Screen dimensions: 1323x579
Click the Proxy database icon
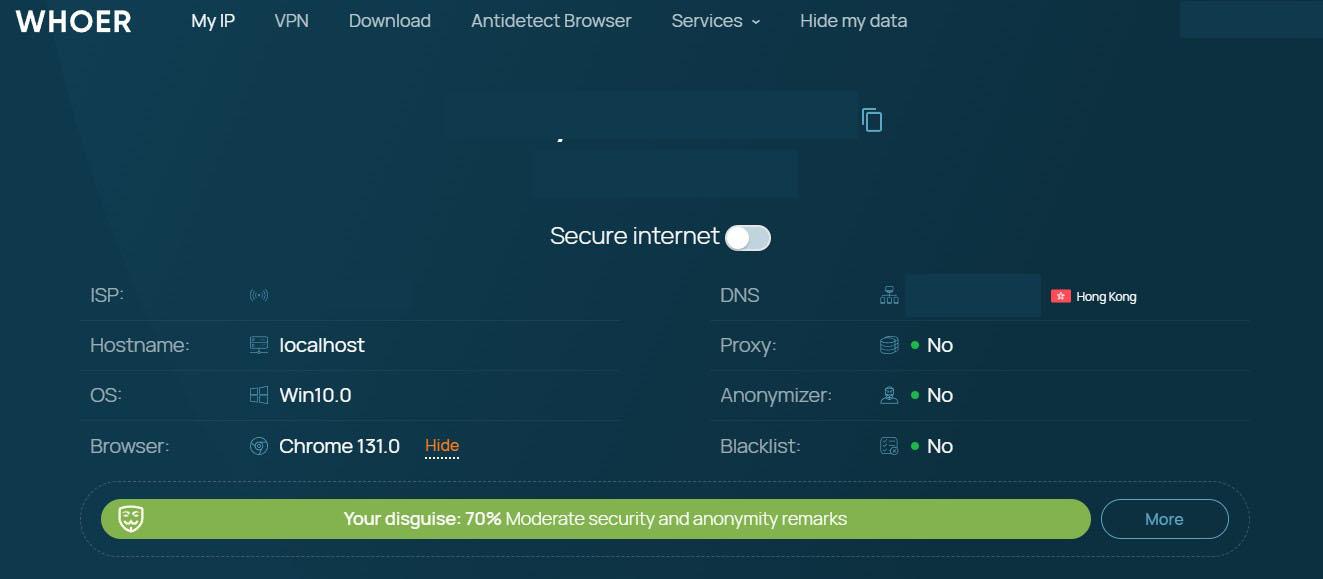889,345
